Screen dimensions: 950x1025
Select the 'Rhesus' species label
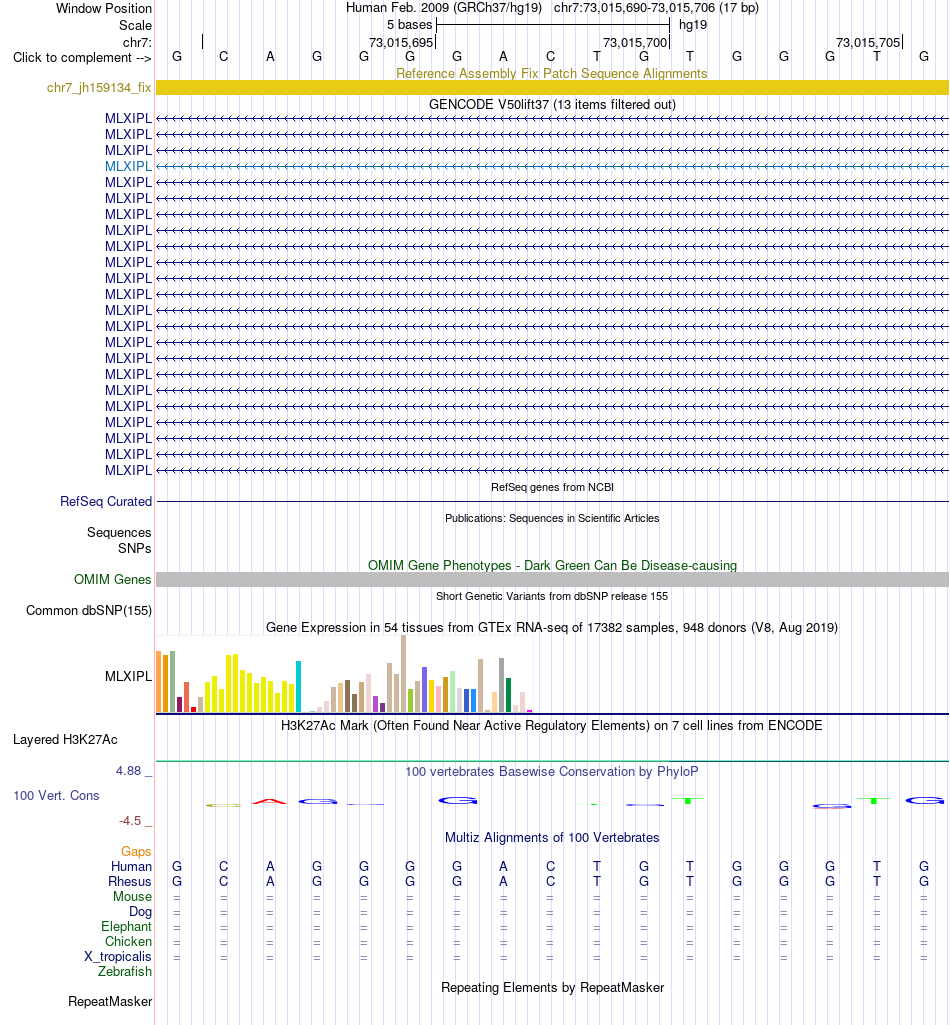(130, 881)
